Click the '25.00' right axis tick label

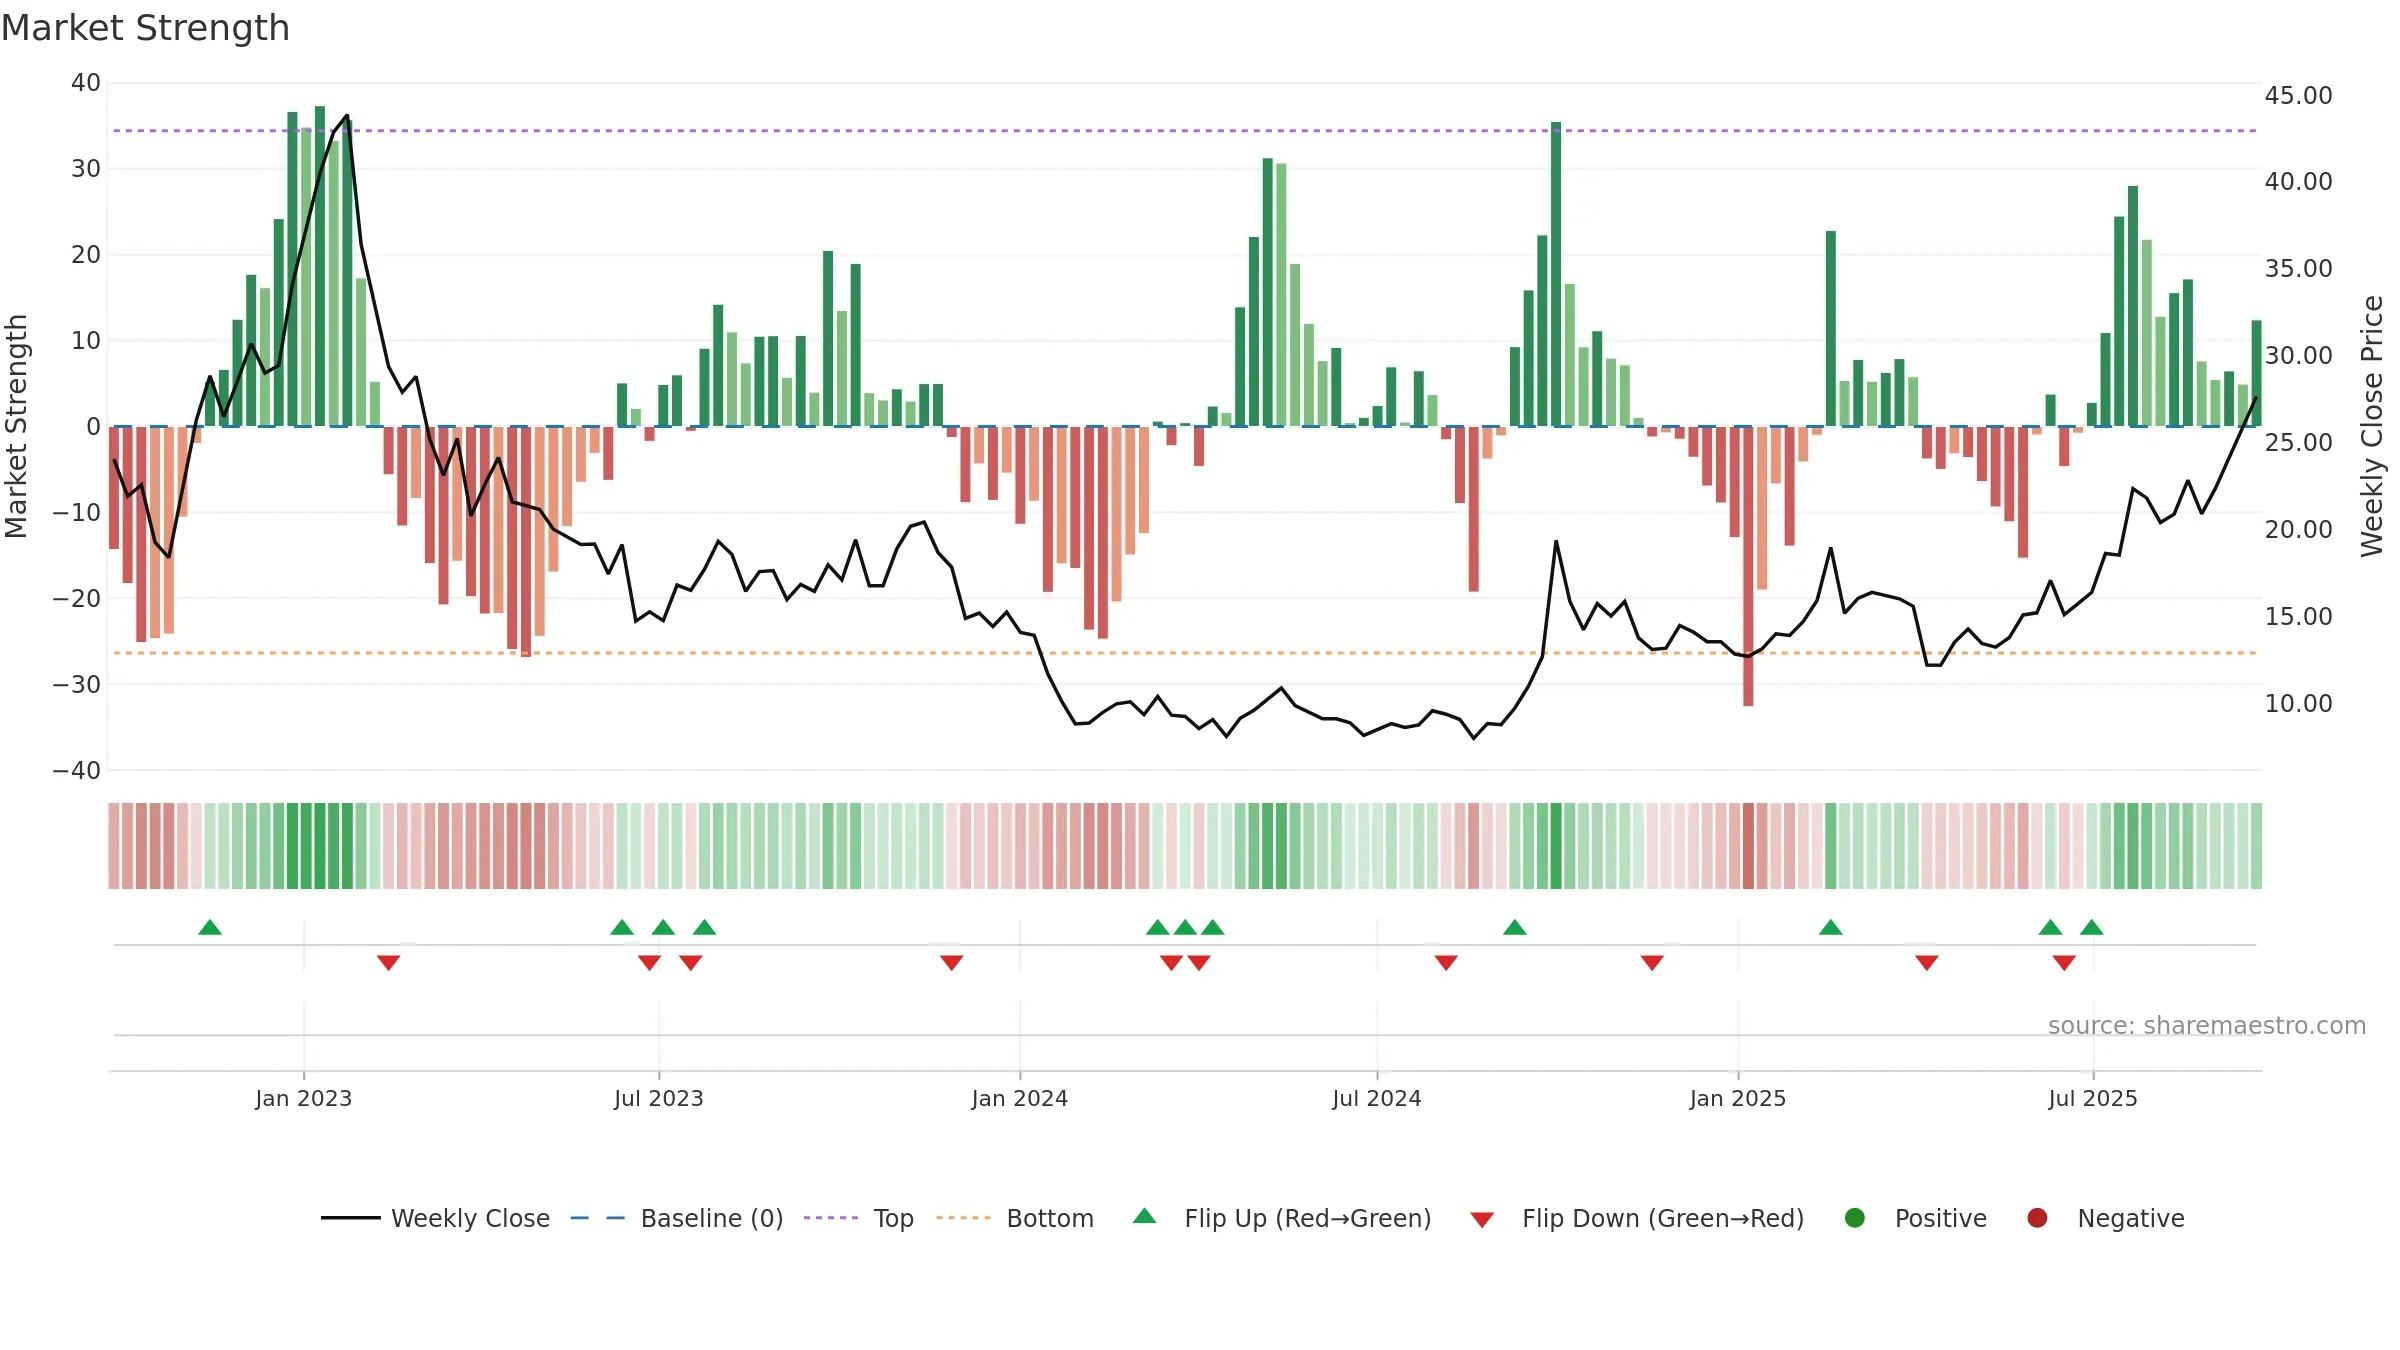2298,442
